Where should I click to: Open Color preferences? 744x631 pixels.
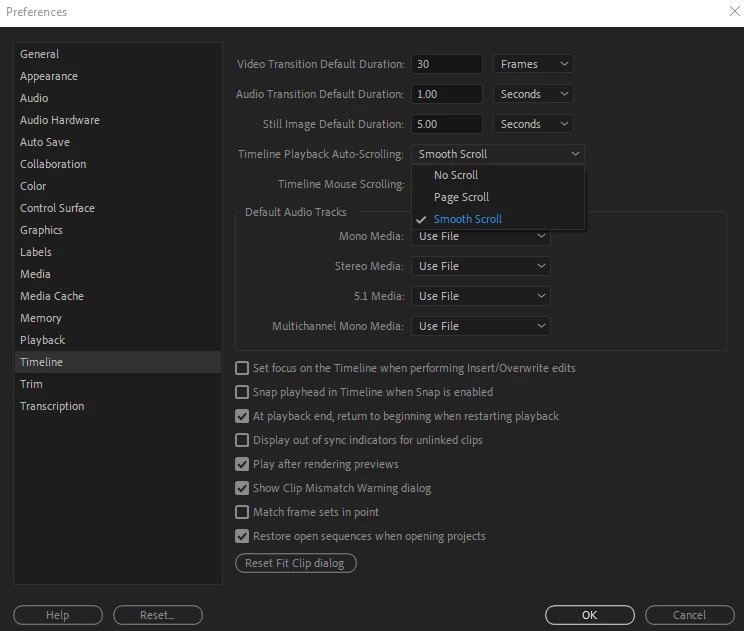coord(118,186)
